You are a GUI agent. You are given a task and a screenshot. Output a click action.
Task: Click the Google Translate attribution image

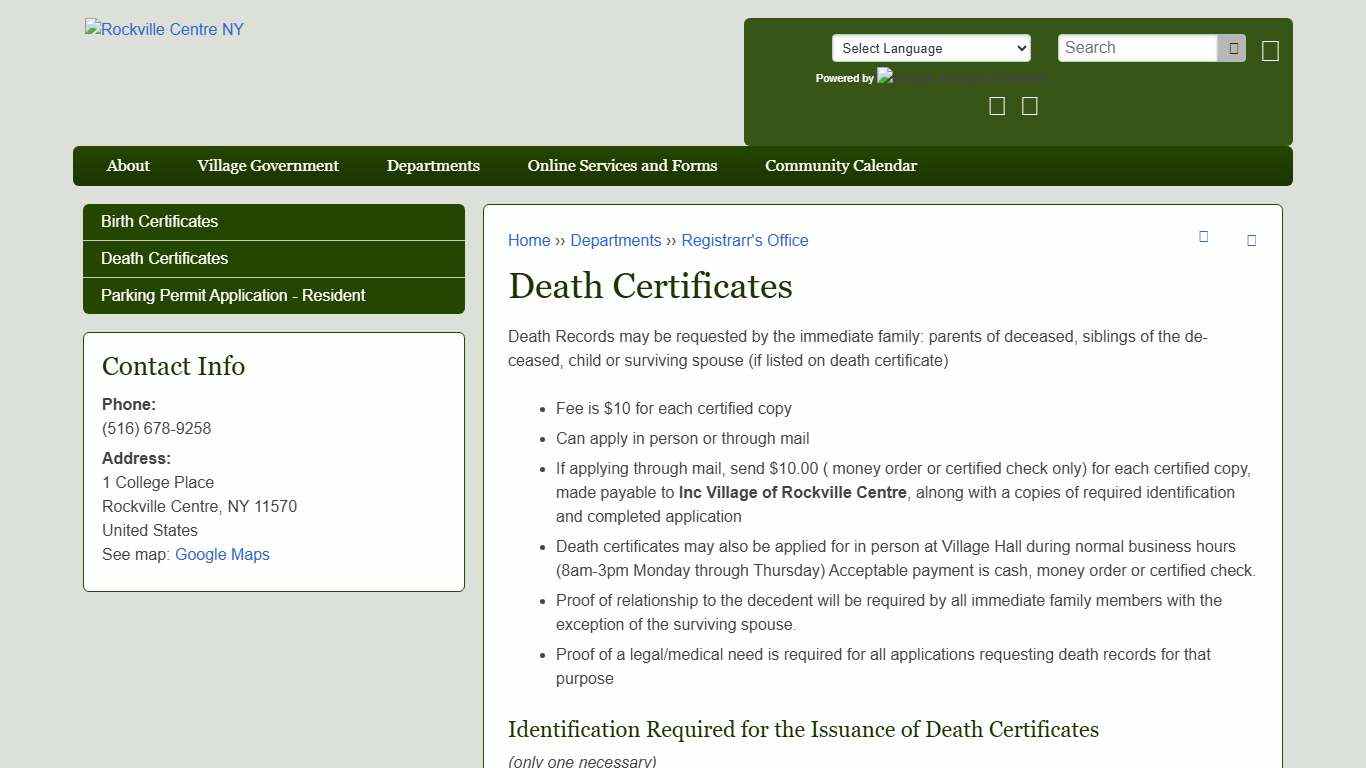click(x=960, y=77)
